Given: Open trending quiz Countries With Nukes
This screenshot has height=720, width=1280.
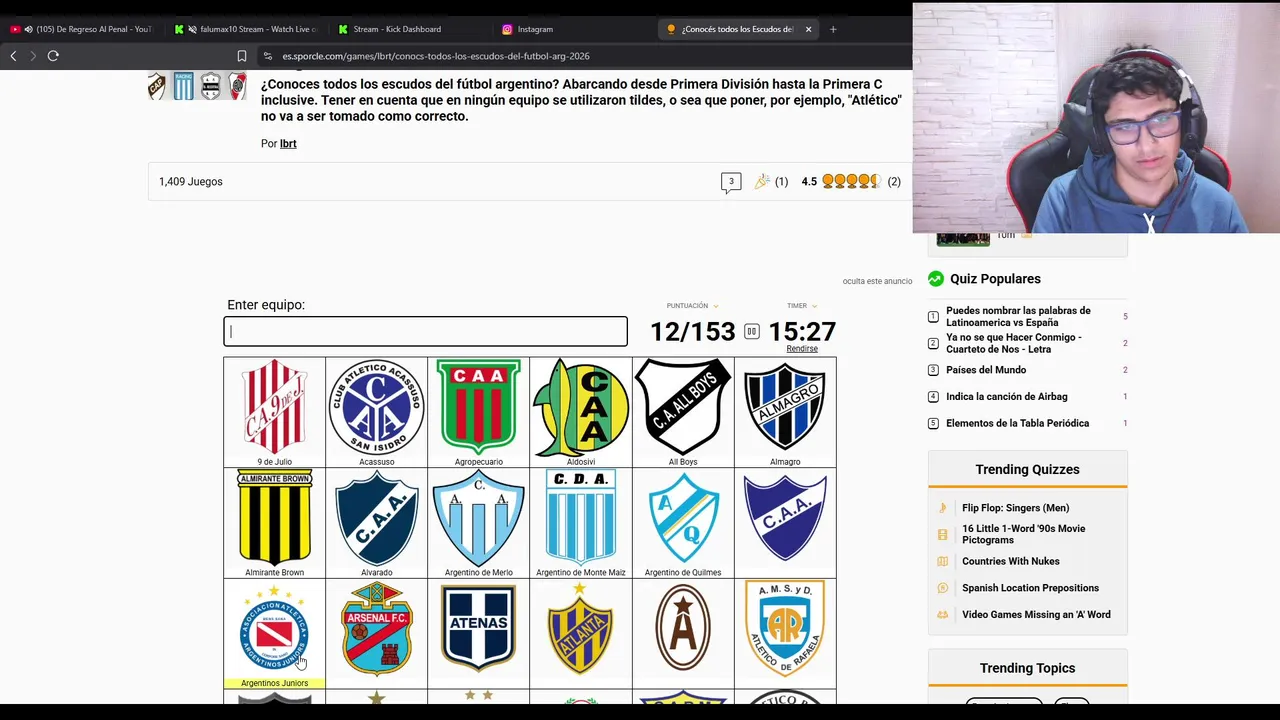Looking at the screenshot, I should [x=1010, y=561].
